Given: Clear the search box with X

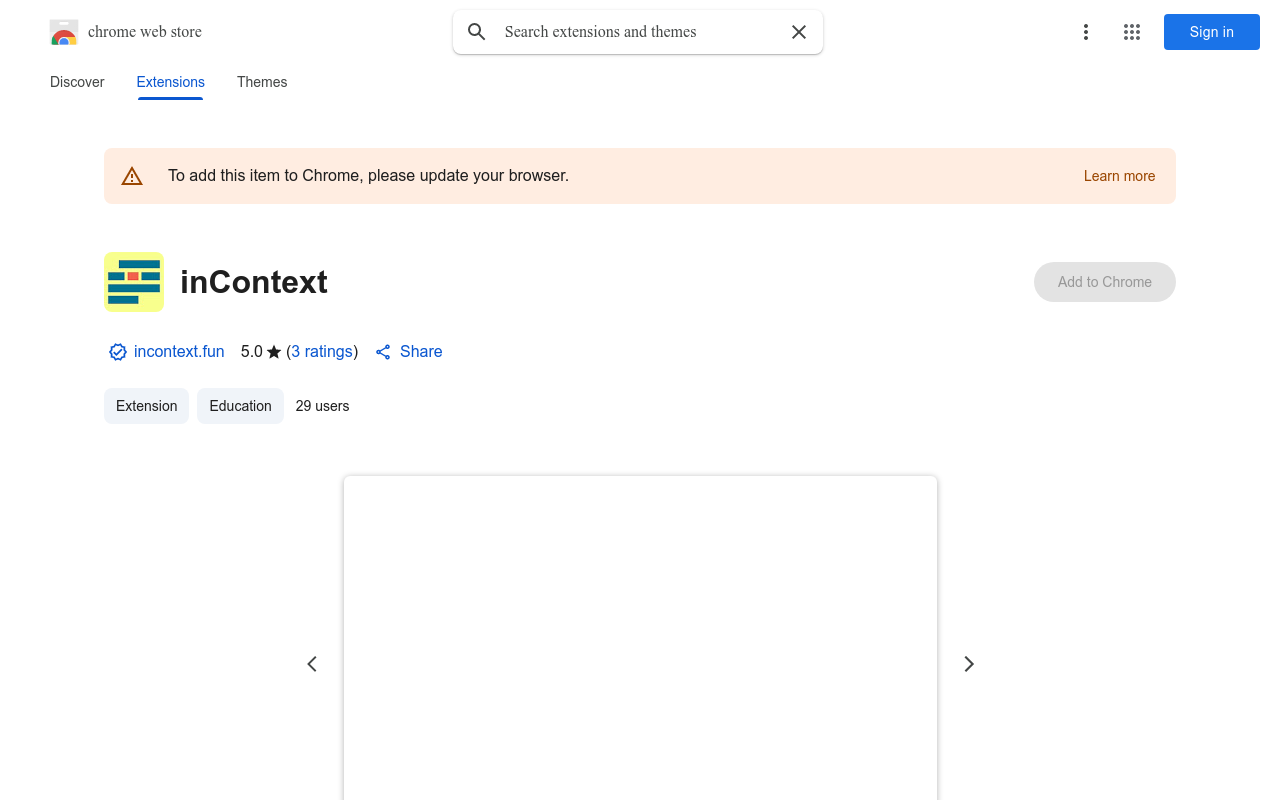Looking at the screenshot, I should click(799, 32).
